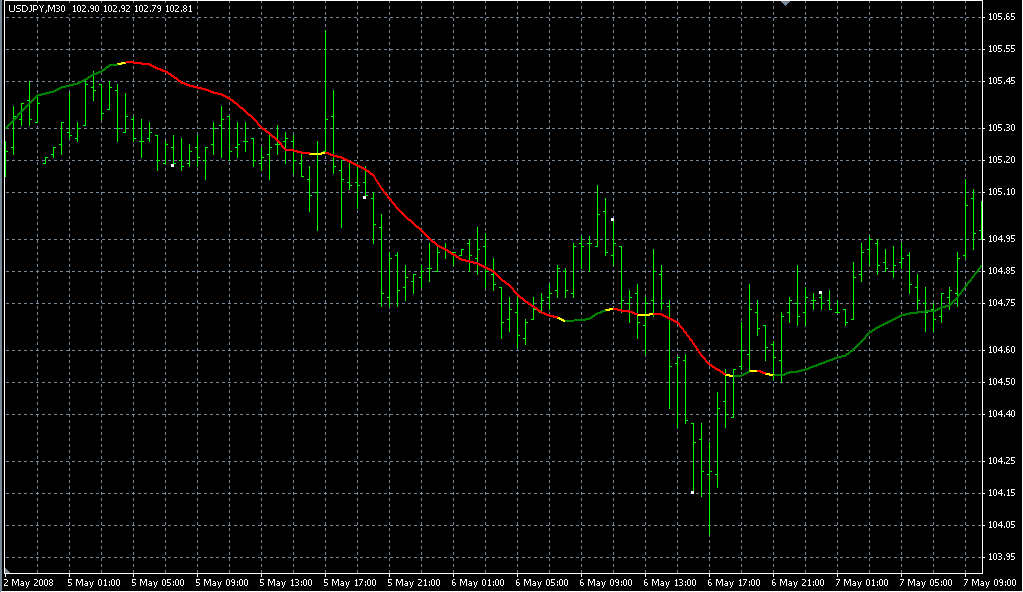
Task: Click the 5 May 05:00 time label
Action: coord(158,582)
